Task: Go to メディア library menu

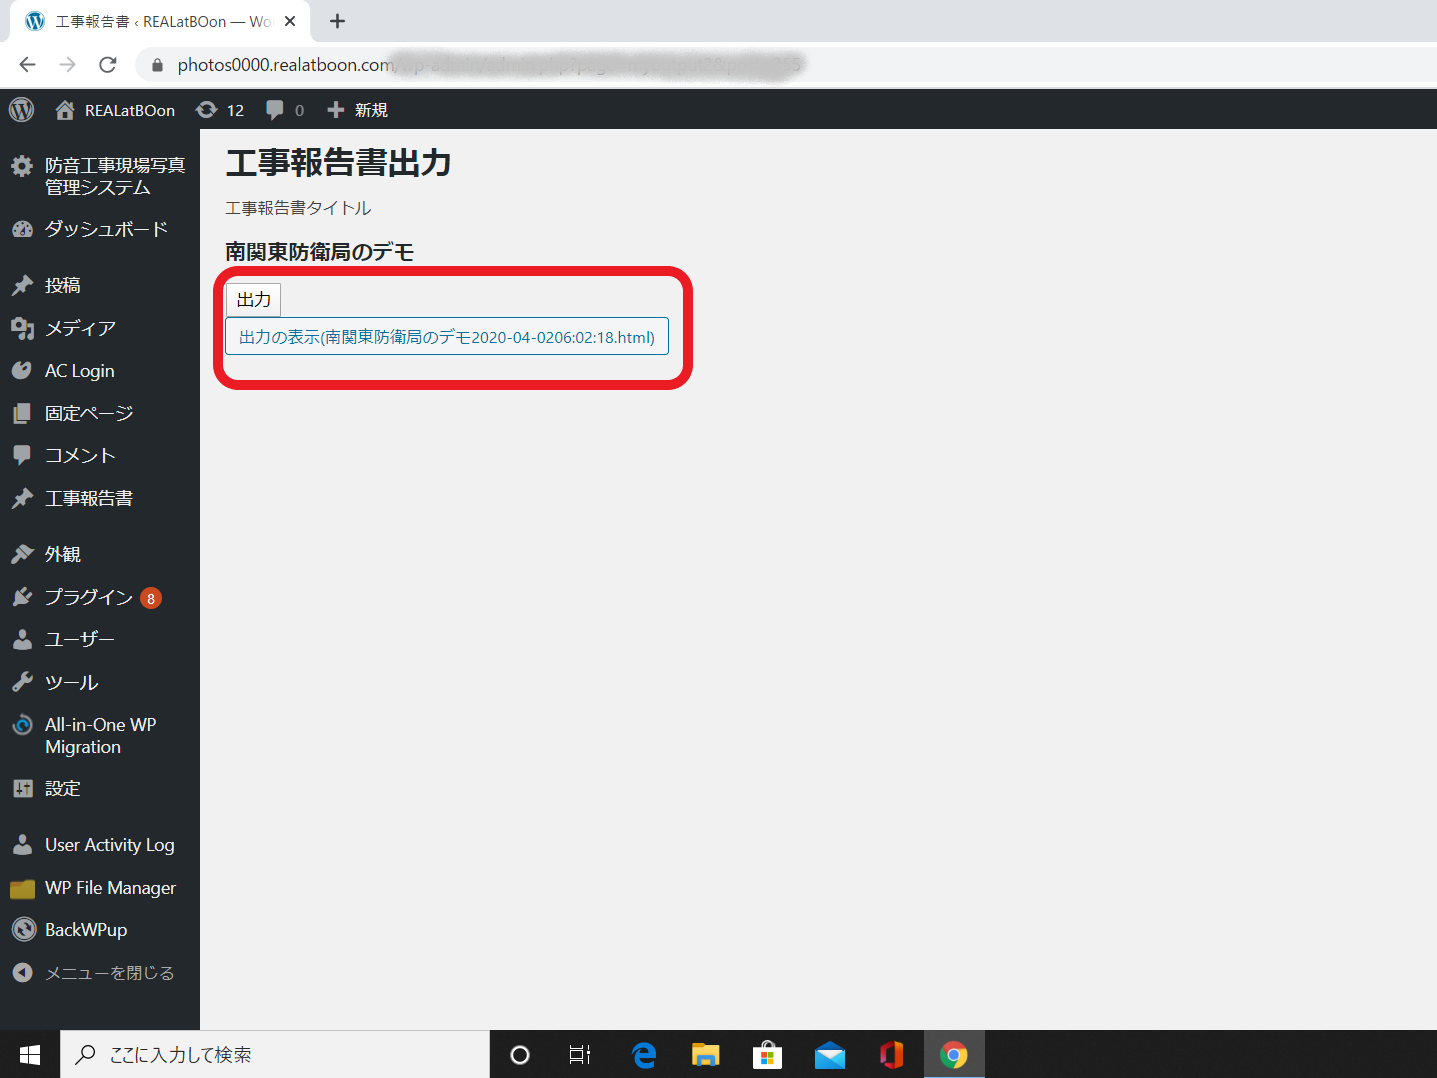Action: (x=80, y=328)
